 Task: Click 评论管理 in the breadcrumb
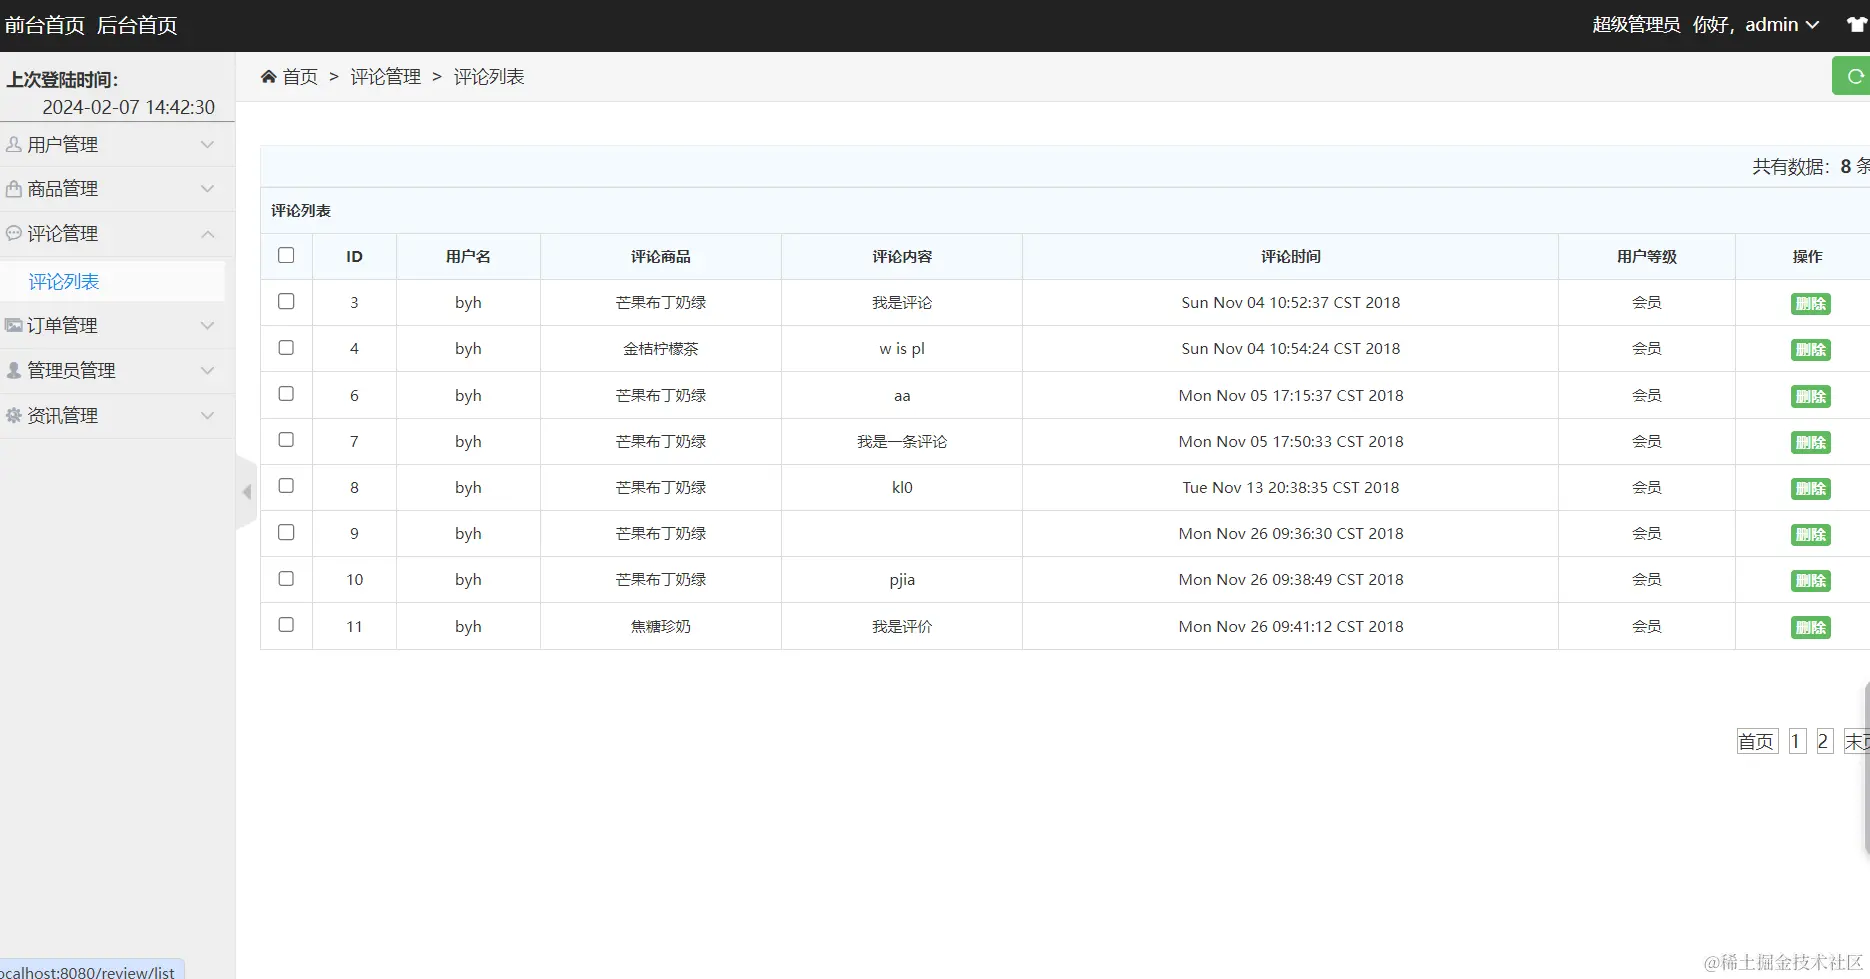[385, 77]
